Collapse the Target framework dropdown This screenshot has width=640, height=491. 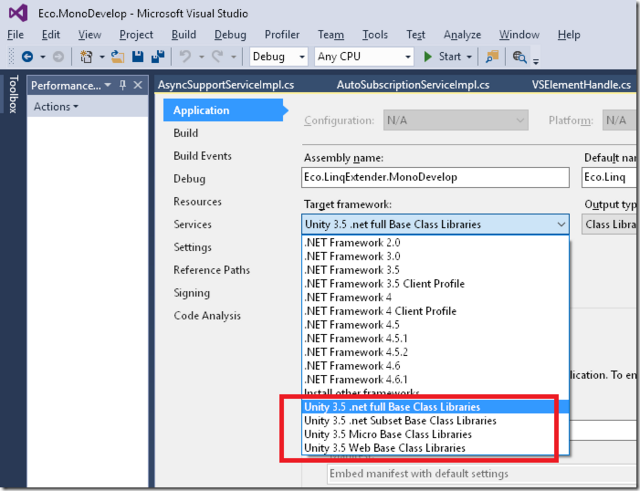tap(561, 224)
